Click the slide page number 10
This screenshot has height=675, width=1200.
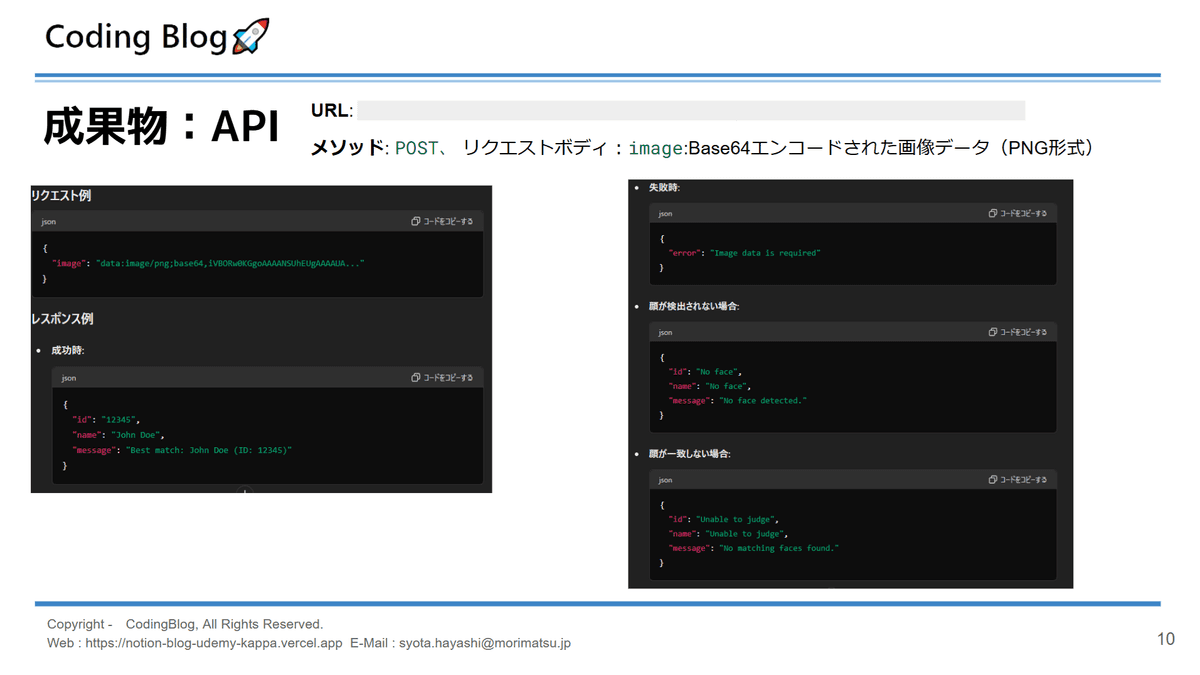point(1165,639)
